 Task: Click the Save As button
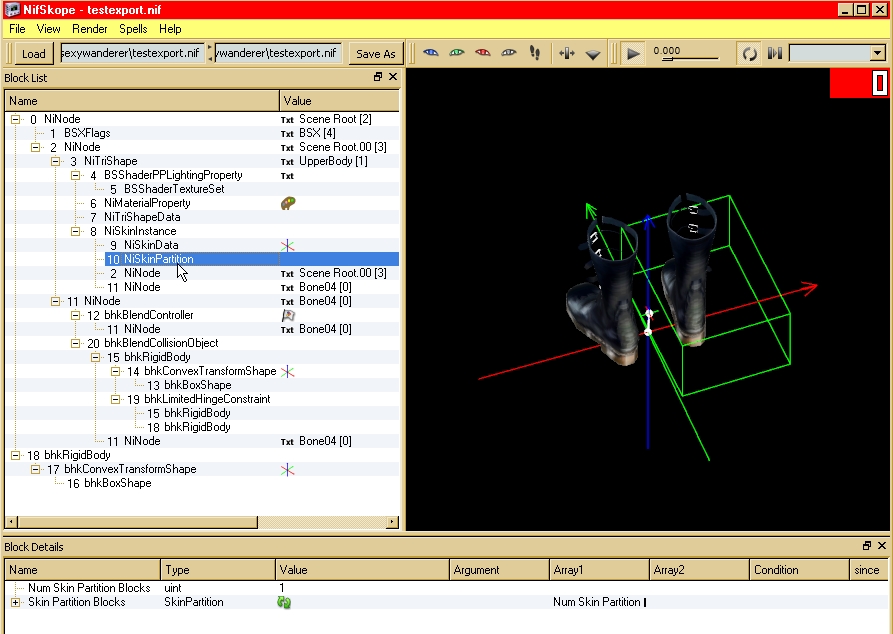point(376,54)
